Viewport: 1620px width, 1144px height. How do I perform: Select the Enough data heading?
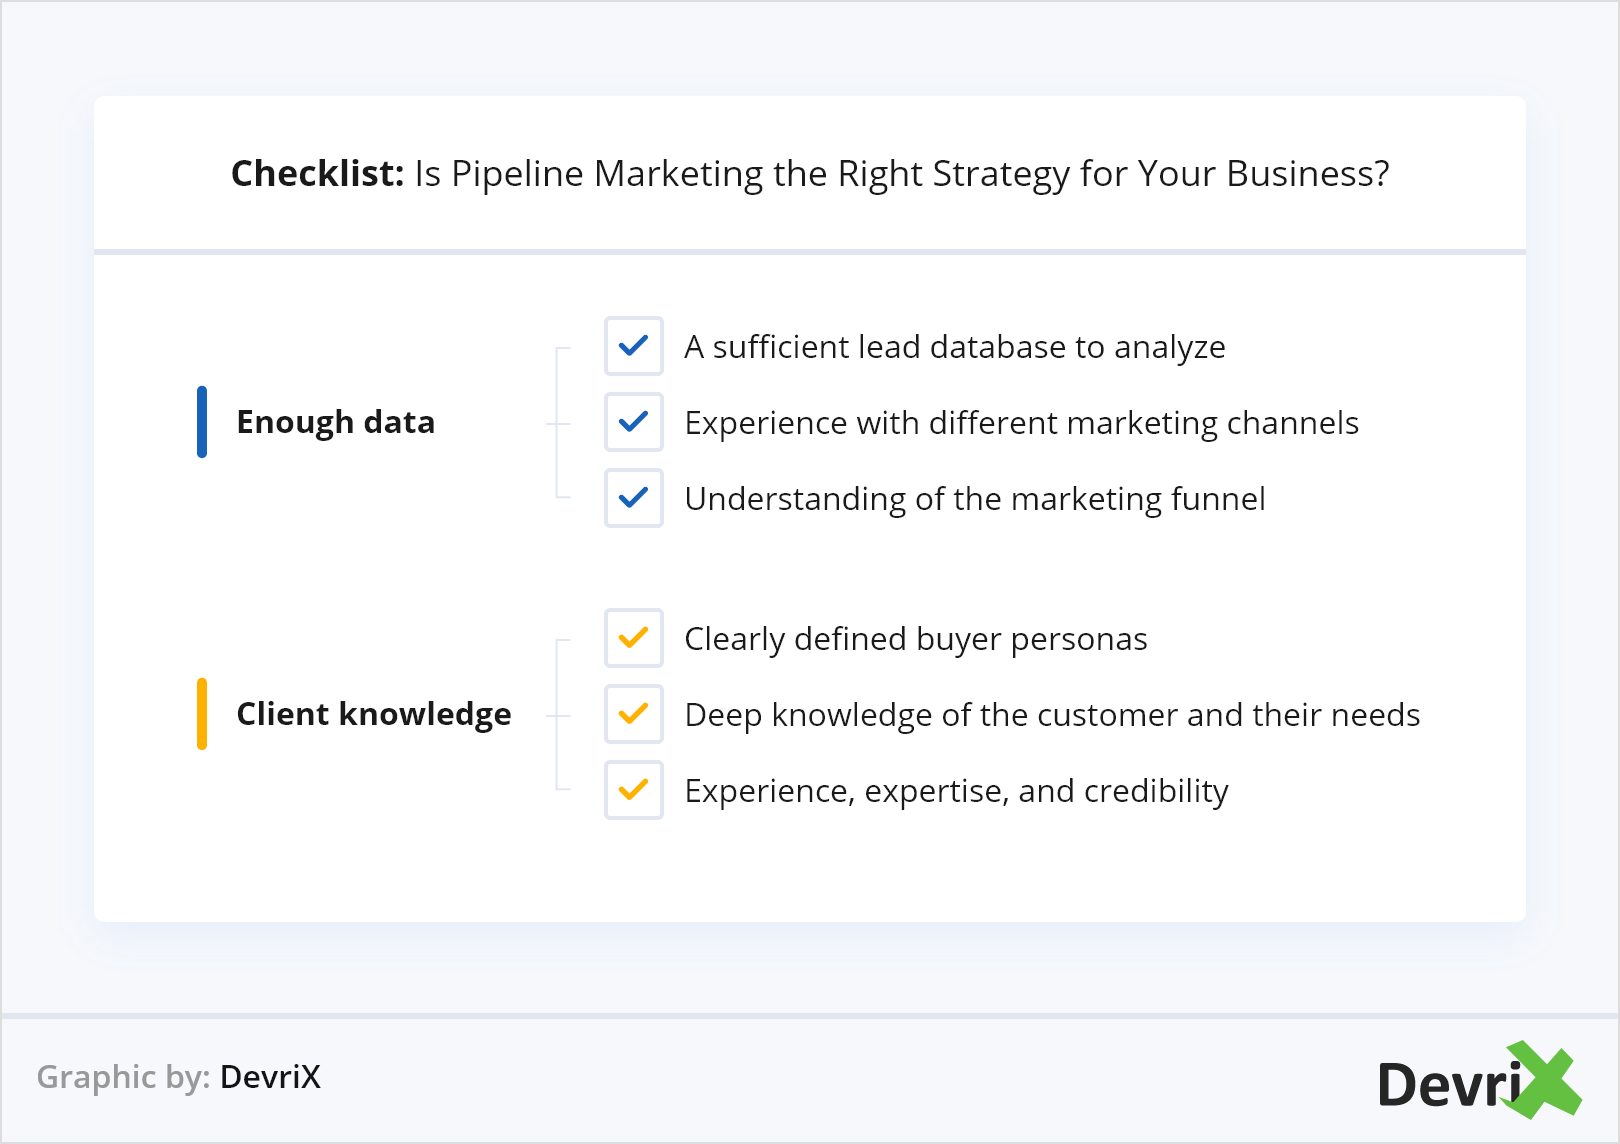[x=336, y=422]
